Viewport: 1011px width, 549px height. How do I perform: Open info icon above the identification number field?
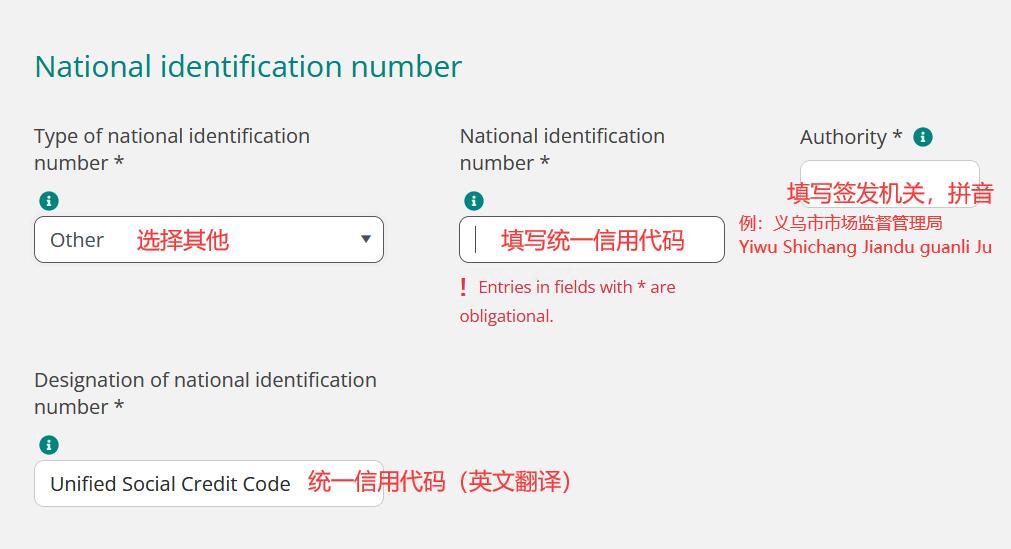pos(474,201)
